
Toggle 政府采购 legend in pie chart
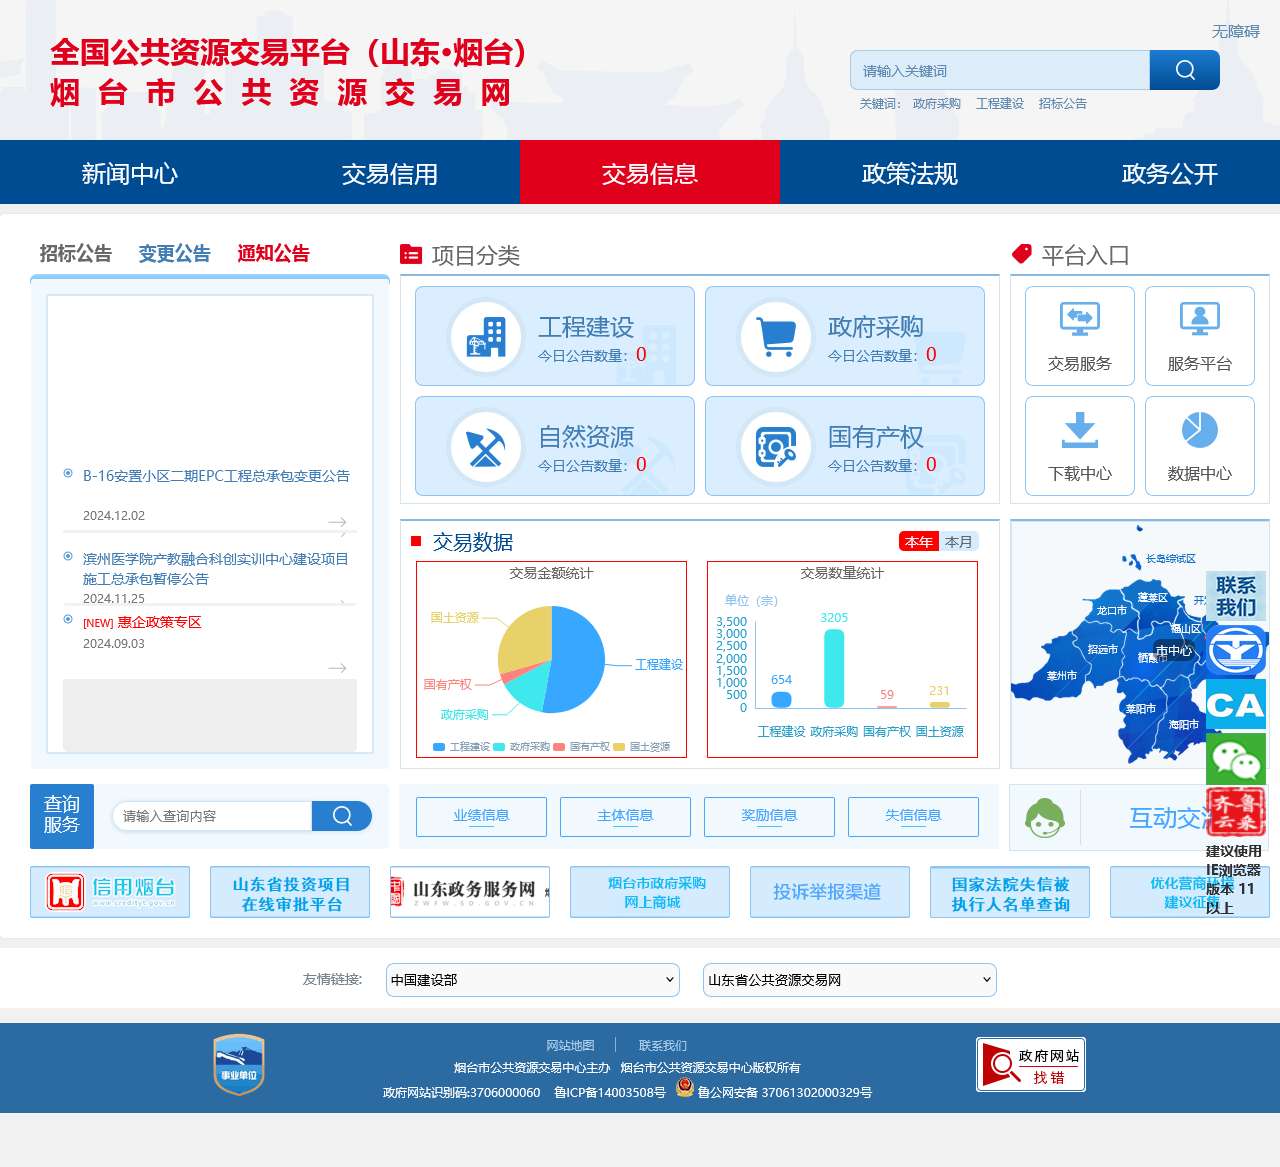coord(521,747)
